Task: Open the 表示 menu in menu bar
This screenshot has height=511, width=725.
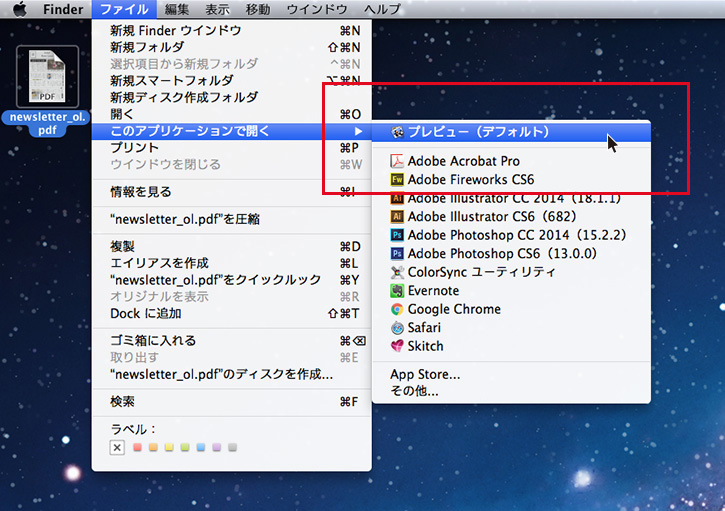Action: tap(217, 9)
